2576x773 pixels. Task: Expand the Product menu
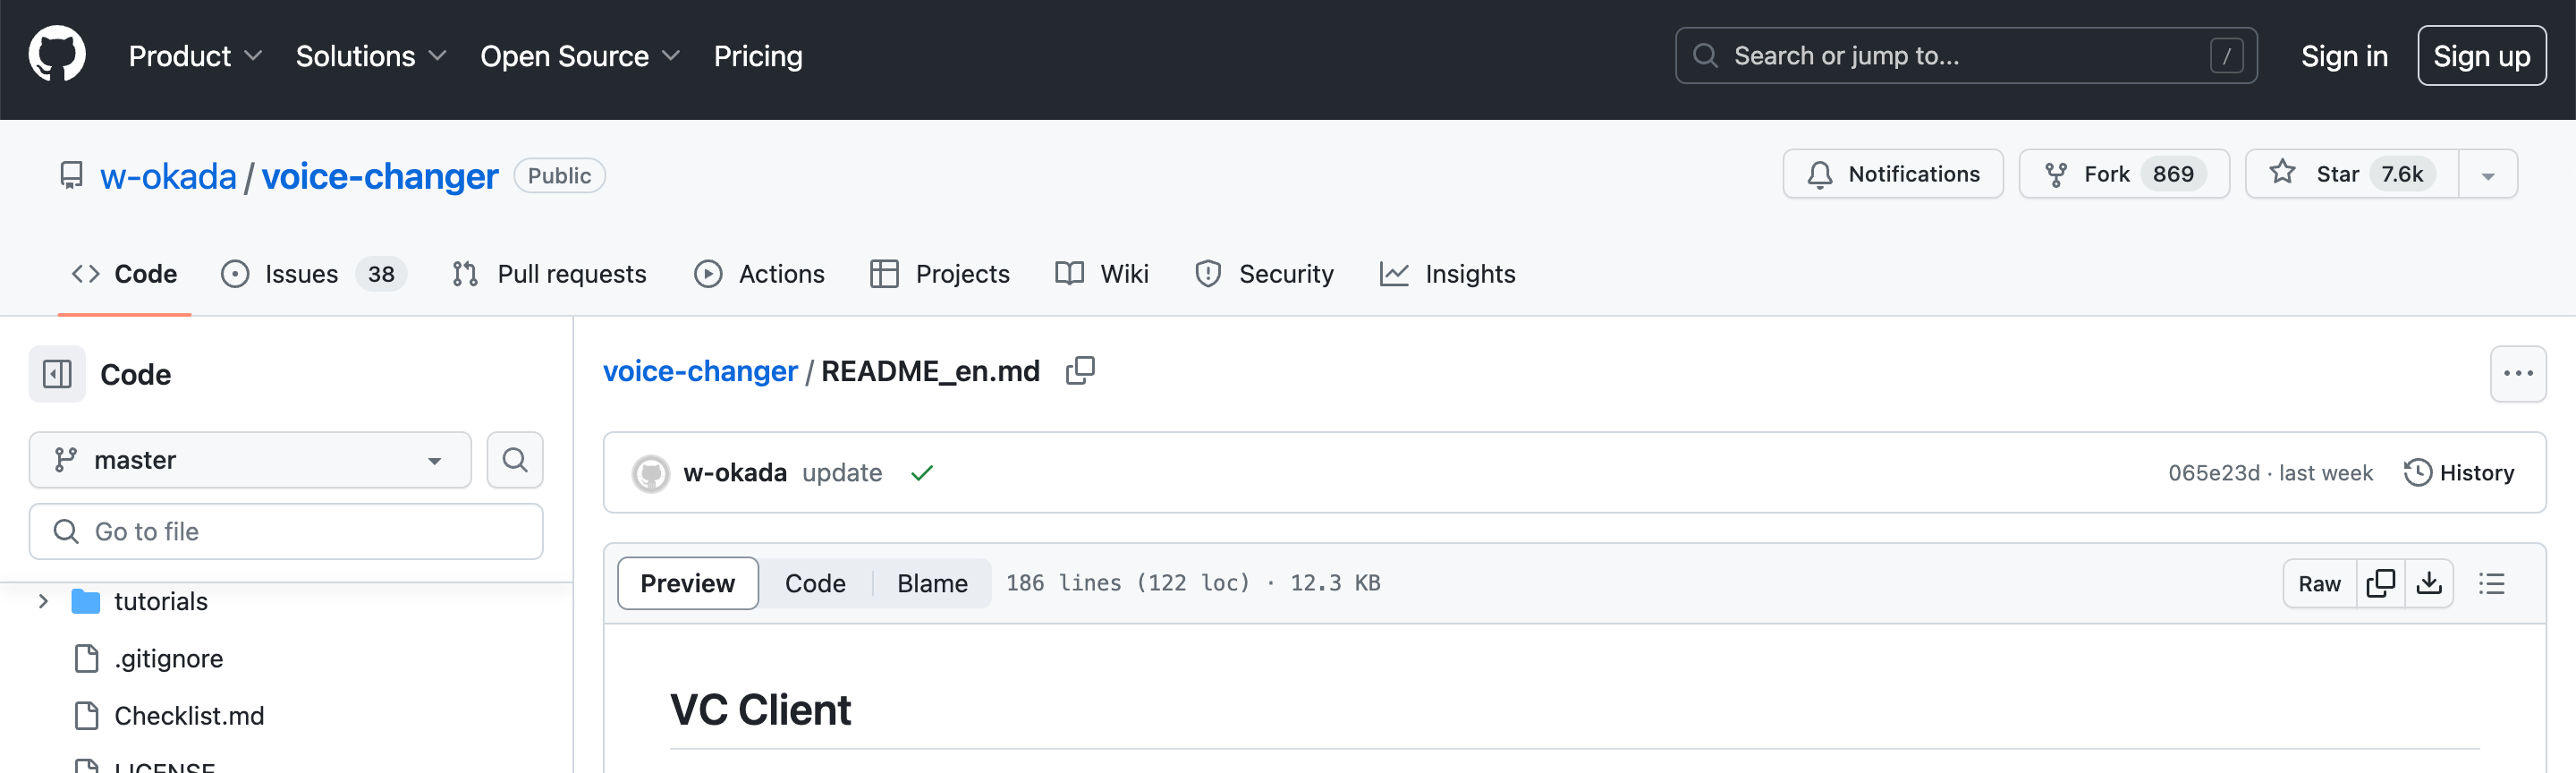(x=195, y=56)
